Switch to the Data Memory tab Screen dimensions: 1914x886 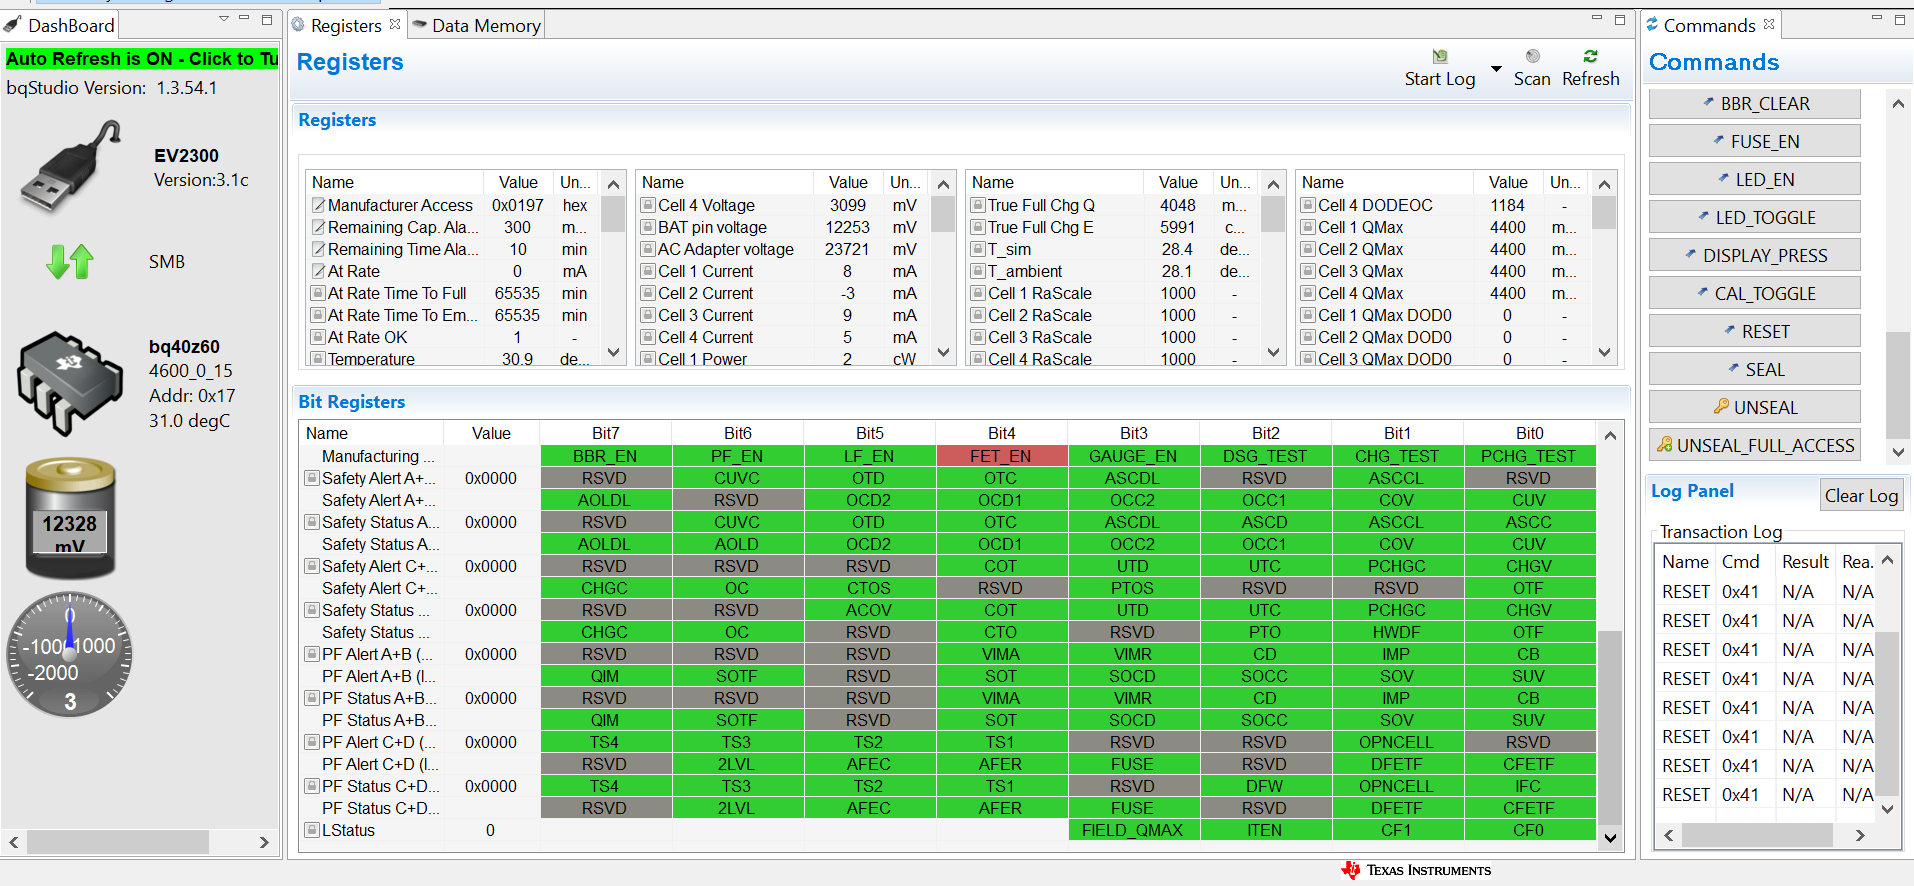(476, 25)
